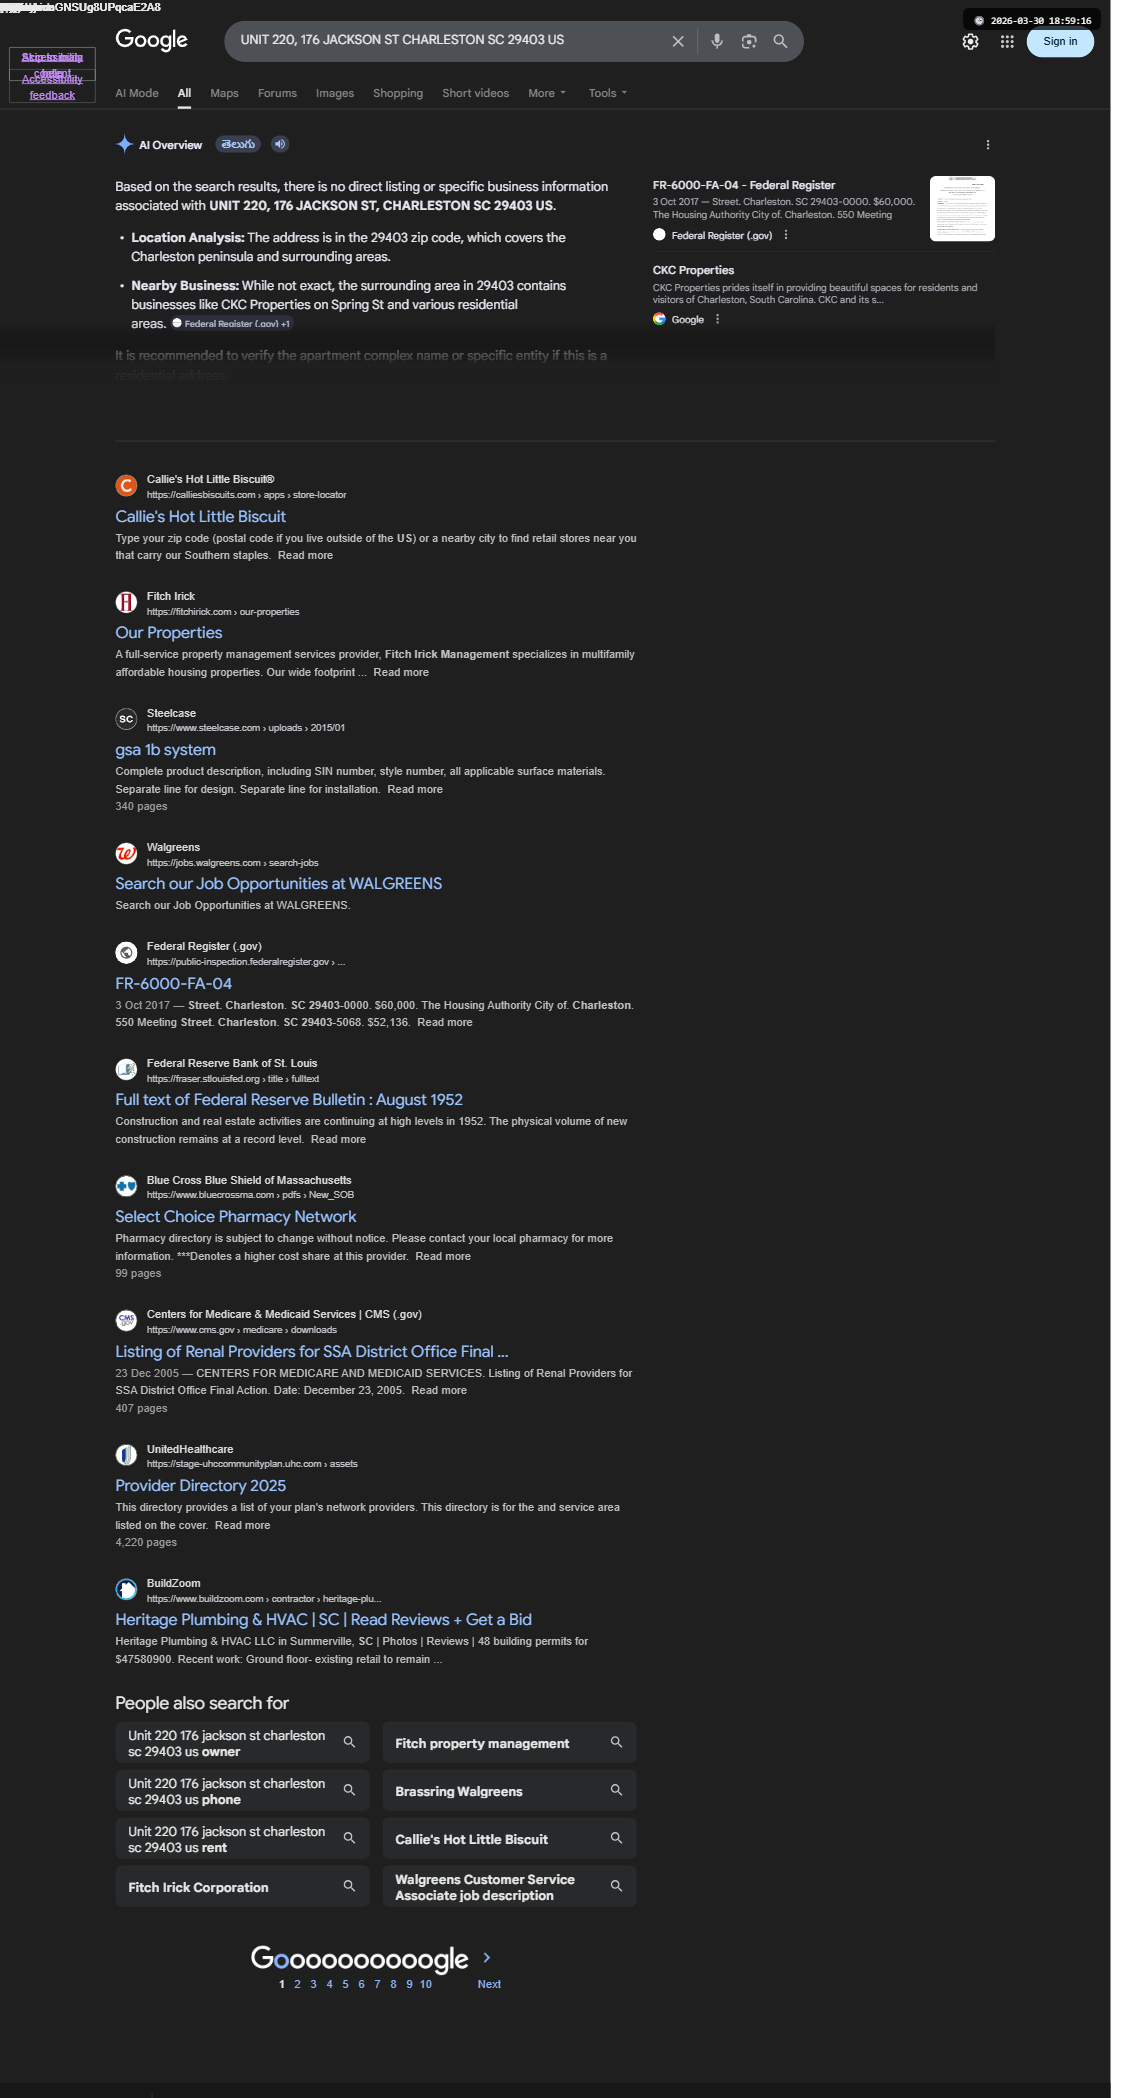Go to next results page arrow
The width and height of the screenshot is (1124, 2098).
tap(487, 1957)
